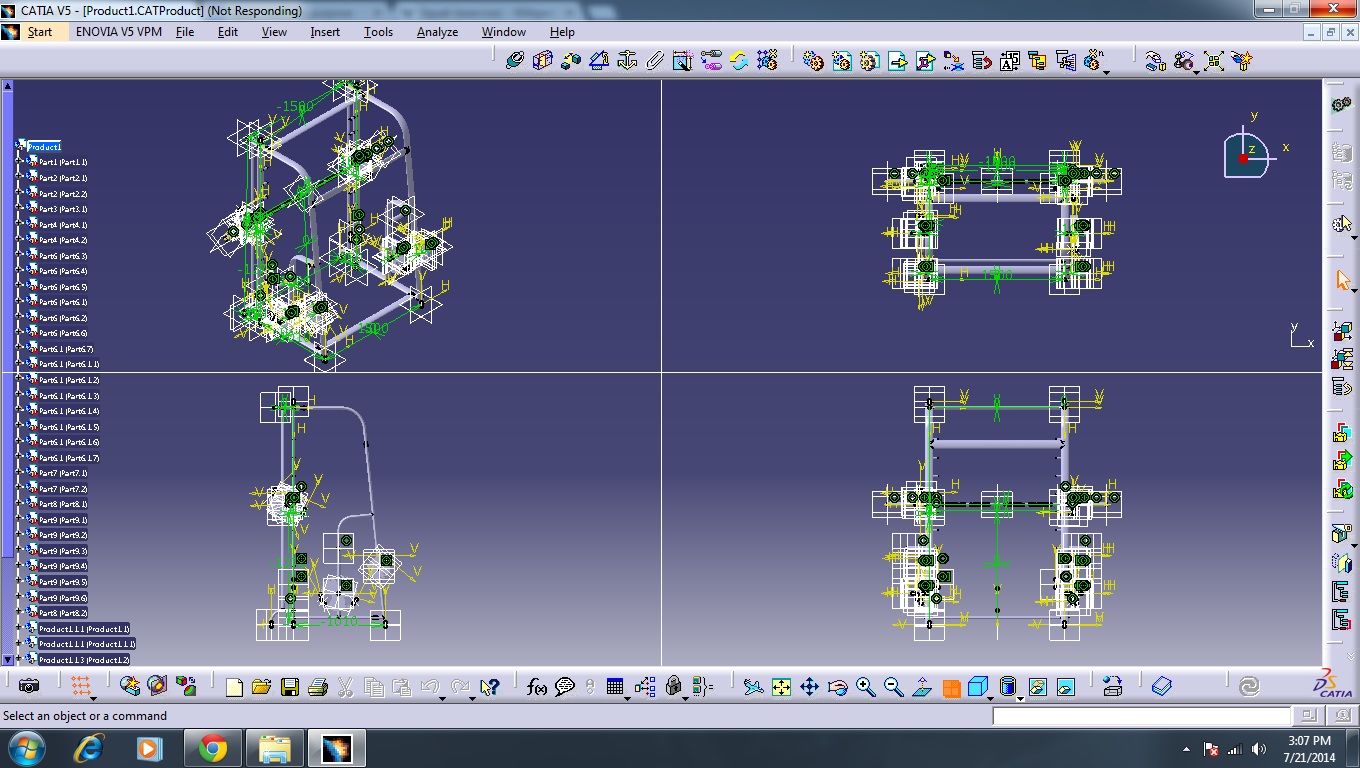Click the Fix Component anchor icon
This screenshot has height=768, width=1360.
click(627, 61)
